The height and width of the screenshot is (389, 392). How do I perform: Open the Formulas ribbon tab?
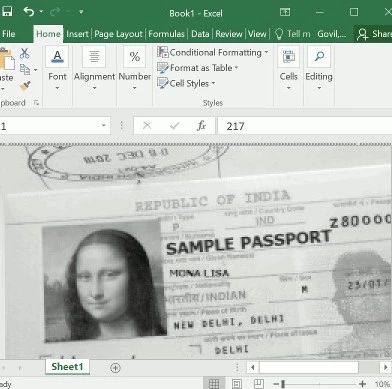[166, 34]
